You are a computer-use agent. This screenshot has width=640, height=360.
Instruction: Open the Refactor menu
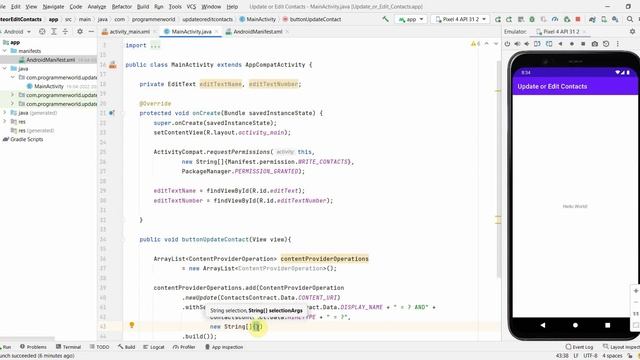point(122,7)
